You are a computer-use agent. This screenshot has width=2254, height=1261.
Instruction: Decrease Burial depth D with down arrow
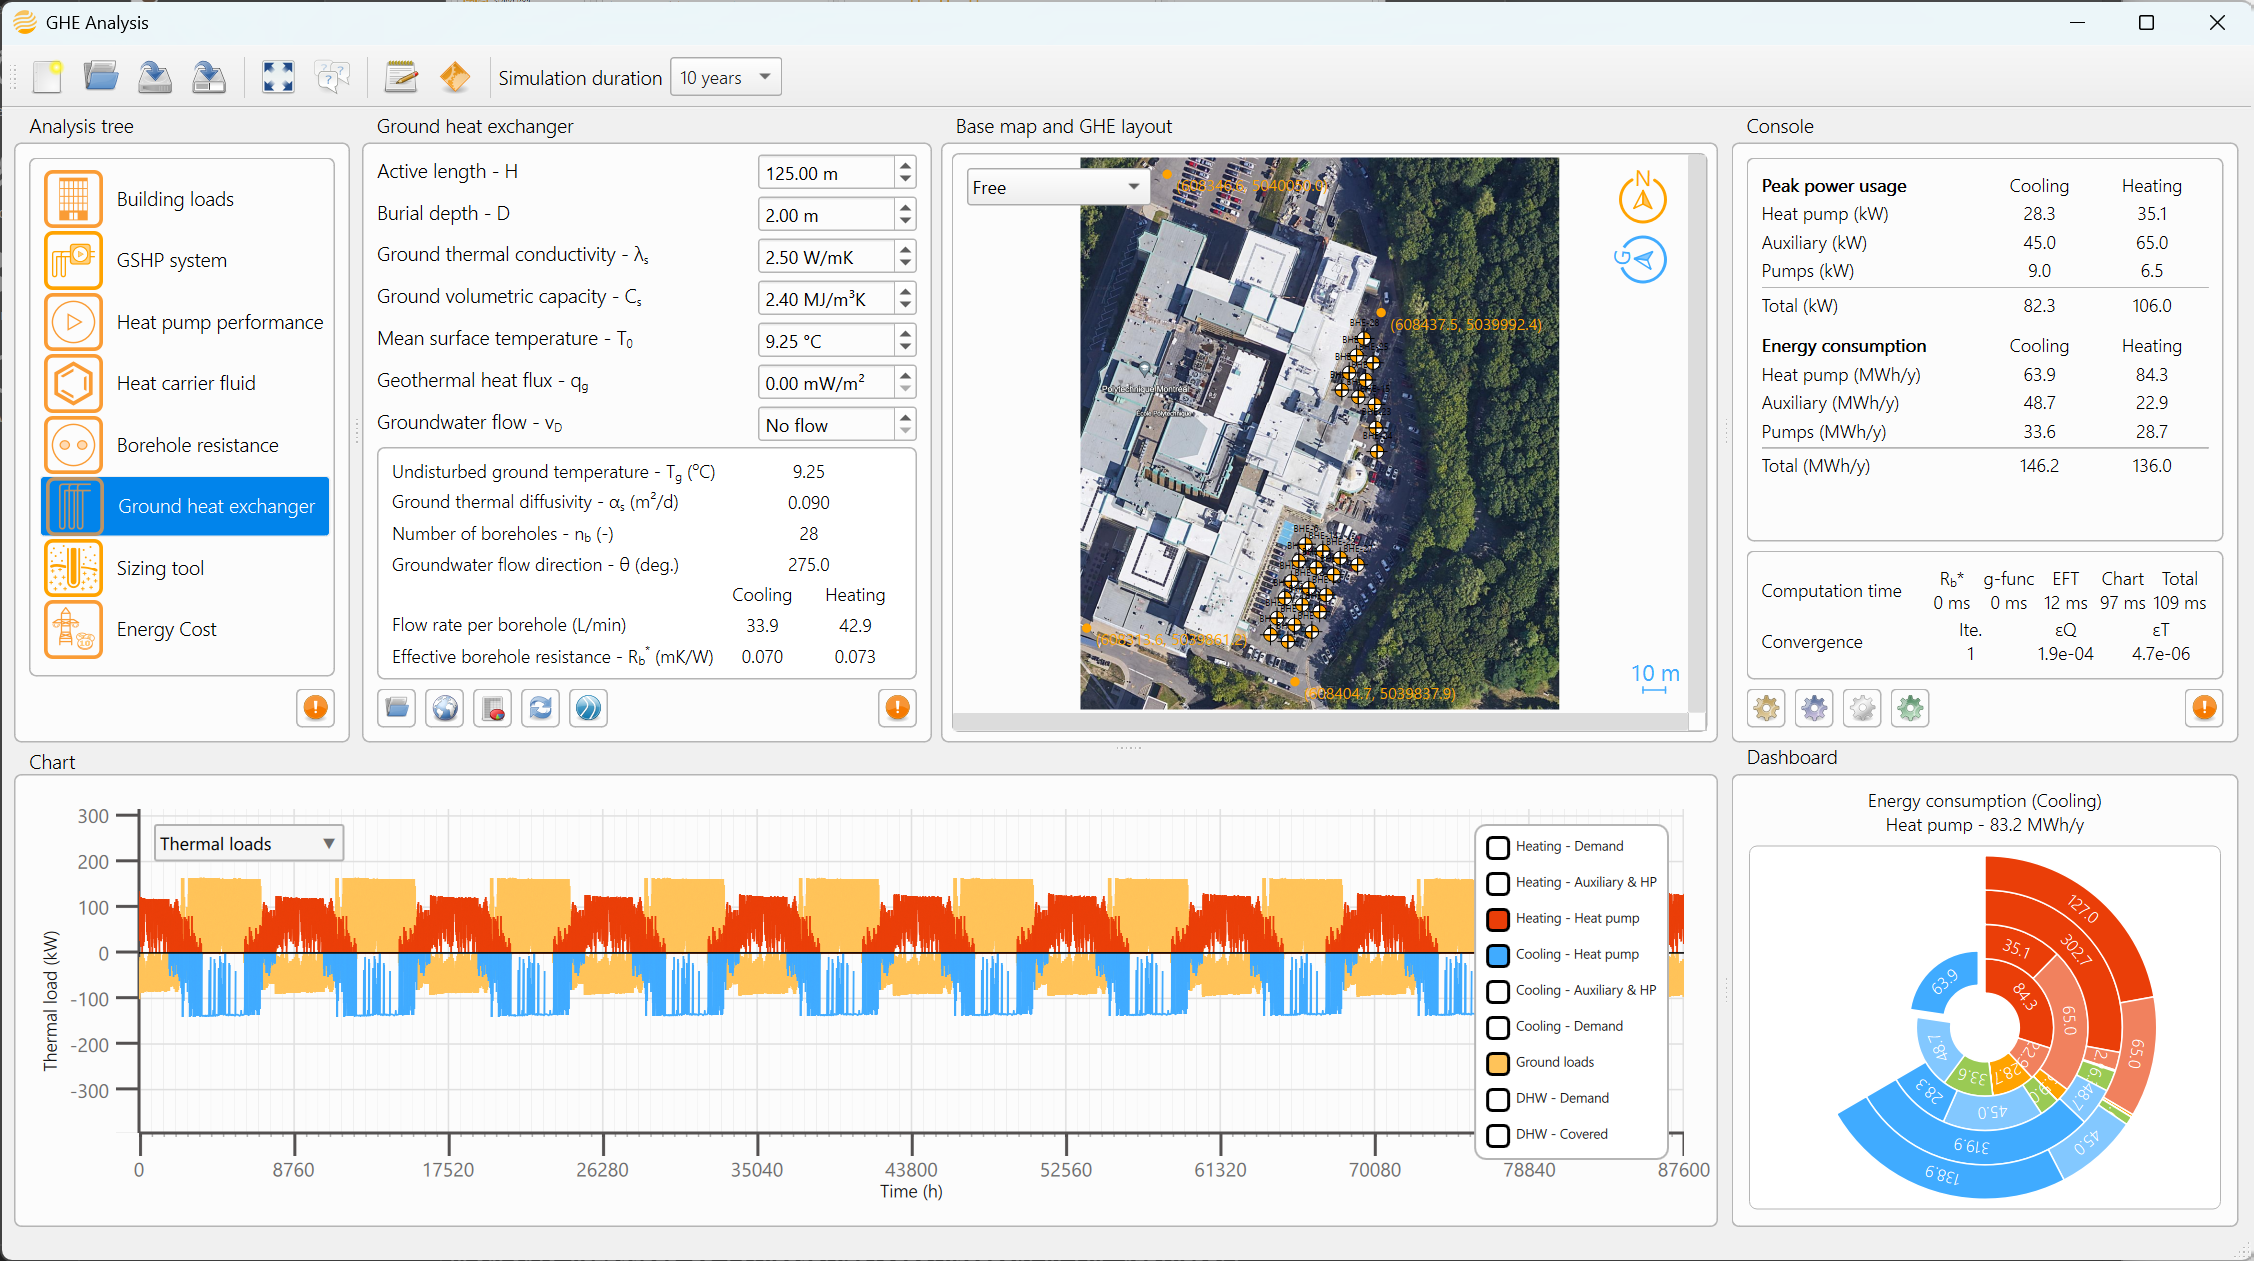click(x=905, y=222)
